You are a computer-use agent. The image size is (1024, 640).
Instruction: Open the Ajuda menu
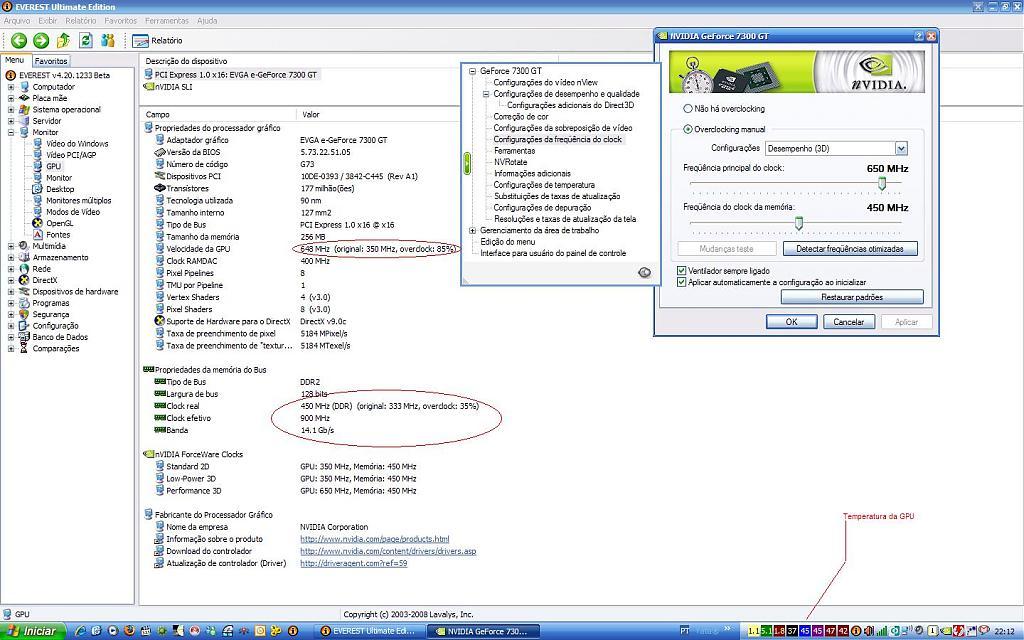pos(207,21)
